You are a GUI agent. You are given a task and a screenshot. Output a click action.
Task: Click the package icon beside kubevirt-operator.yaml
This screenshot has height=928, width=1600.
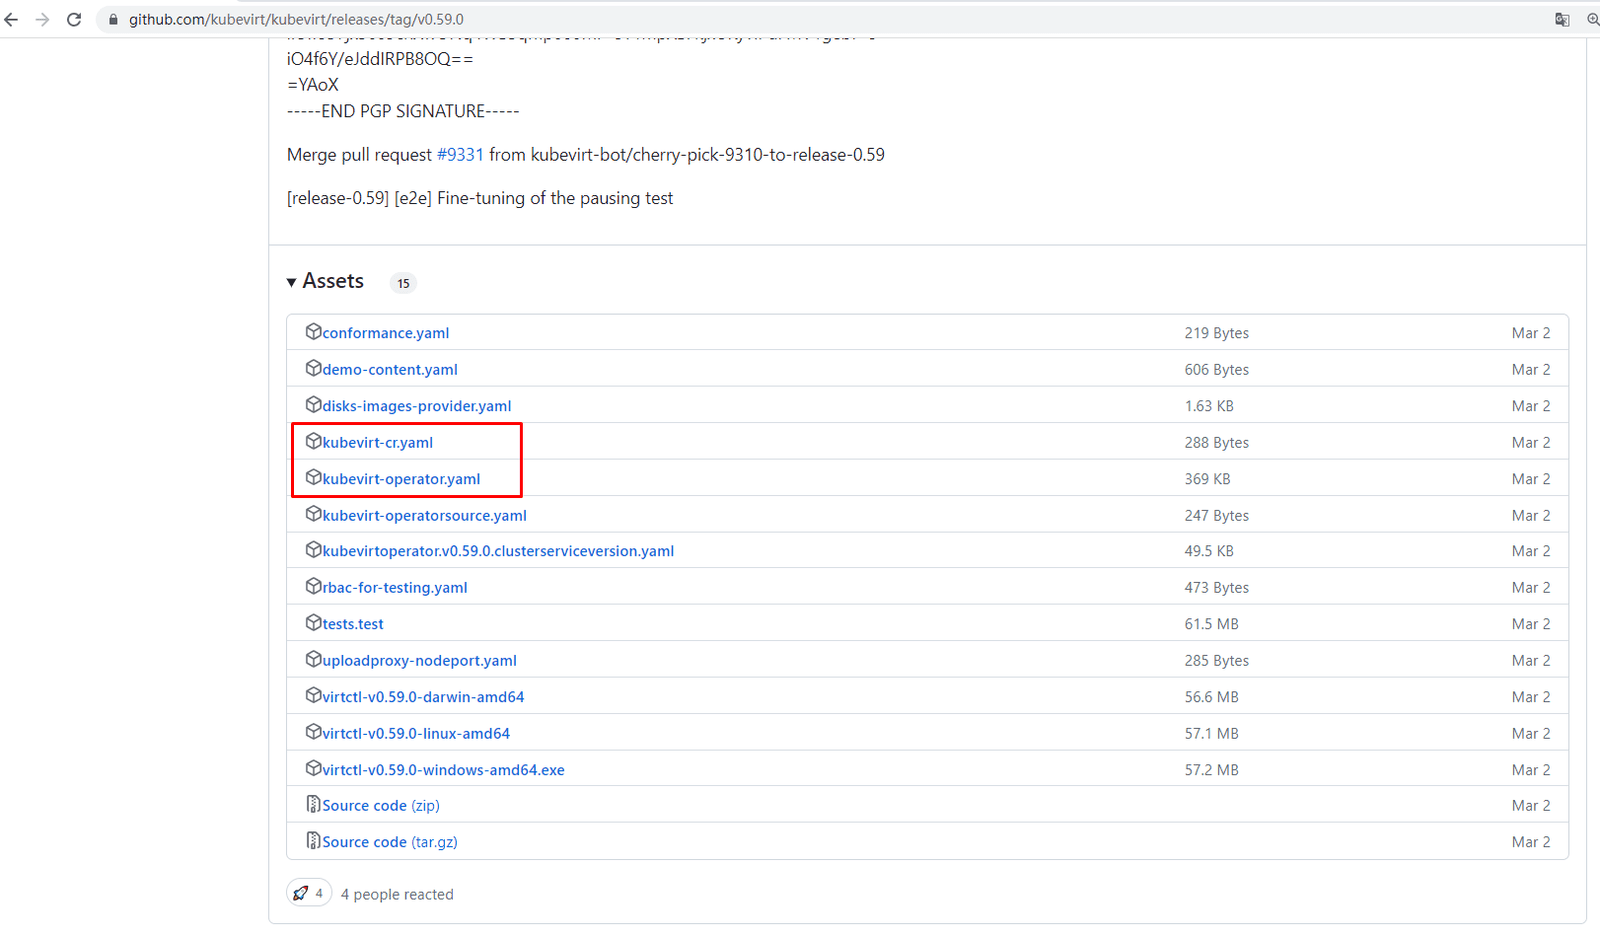coord(313,477)
